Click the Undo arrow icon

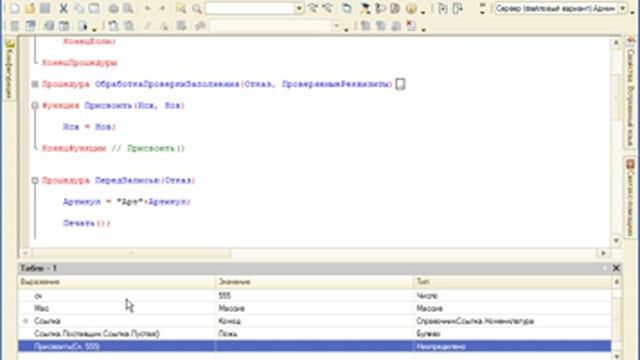pos(147,8)
